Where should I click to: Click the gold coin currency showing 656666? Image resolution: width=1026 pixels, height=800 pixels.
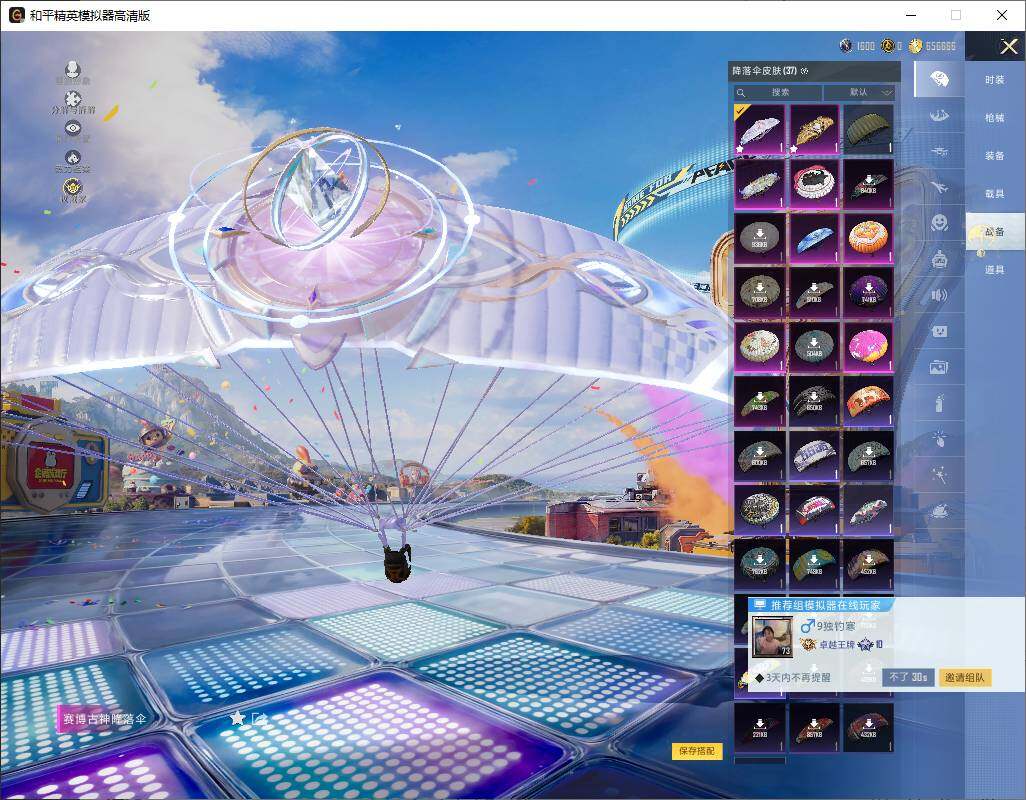[x=915, y=46]
